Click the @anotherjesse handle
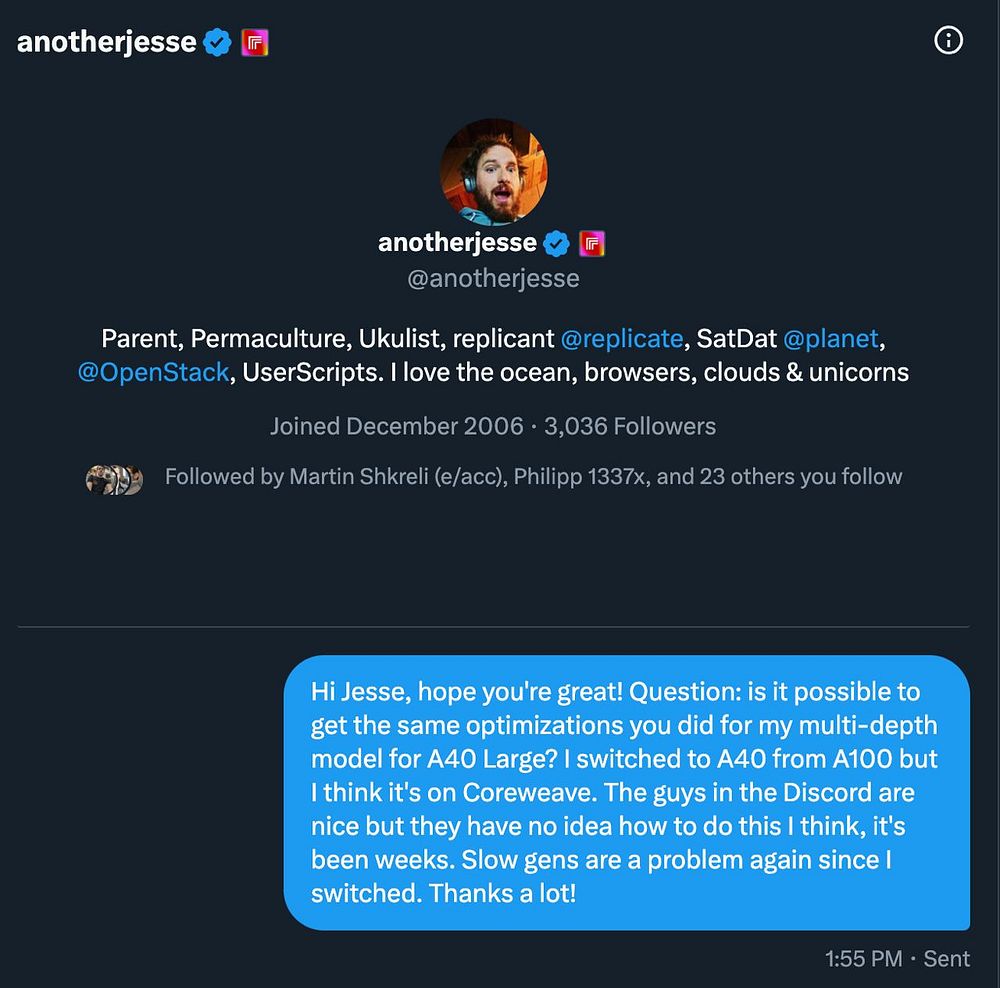 click(494, 279)
